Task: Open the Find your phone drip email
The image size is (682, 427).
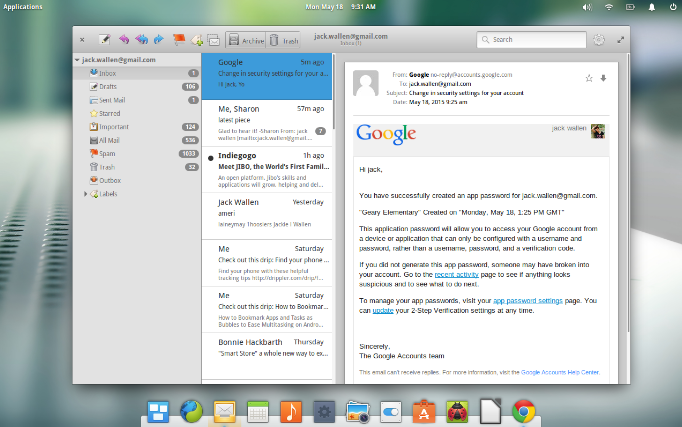Action: [267, 263]
